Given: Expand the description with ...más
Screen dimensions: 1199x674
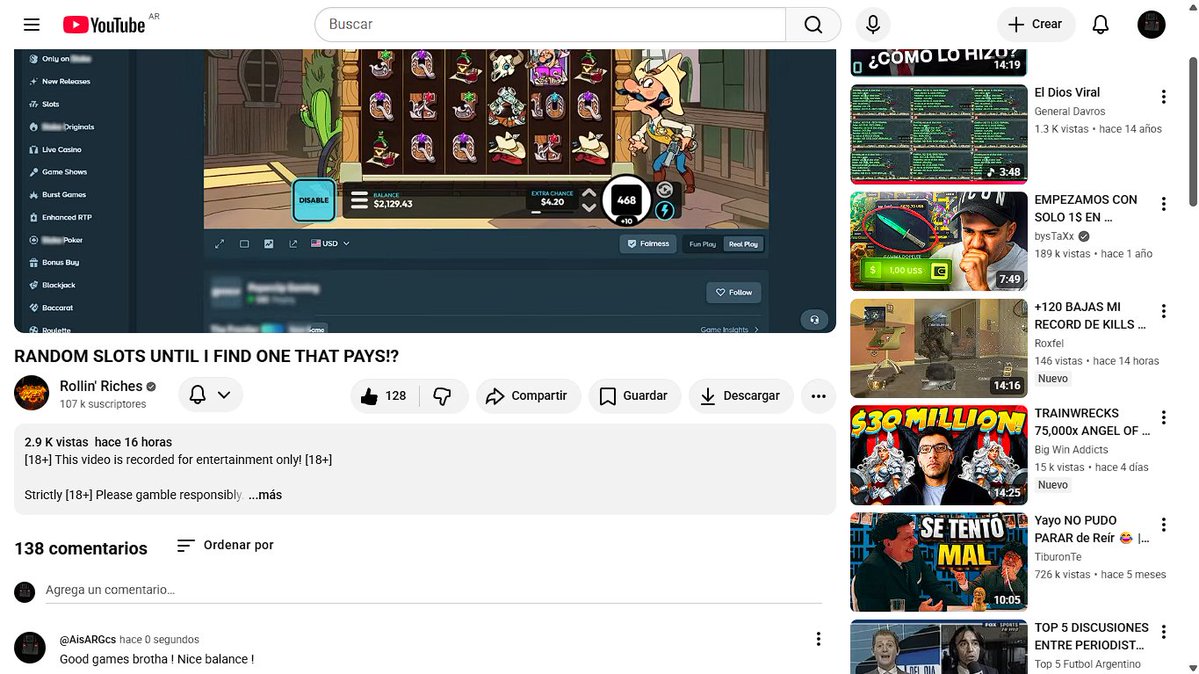Looking at the screenshot, I should click(x=265, y=495).
